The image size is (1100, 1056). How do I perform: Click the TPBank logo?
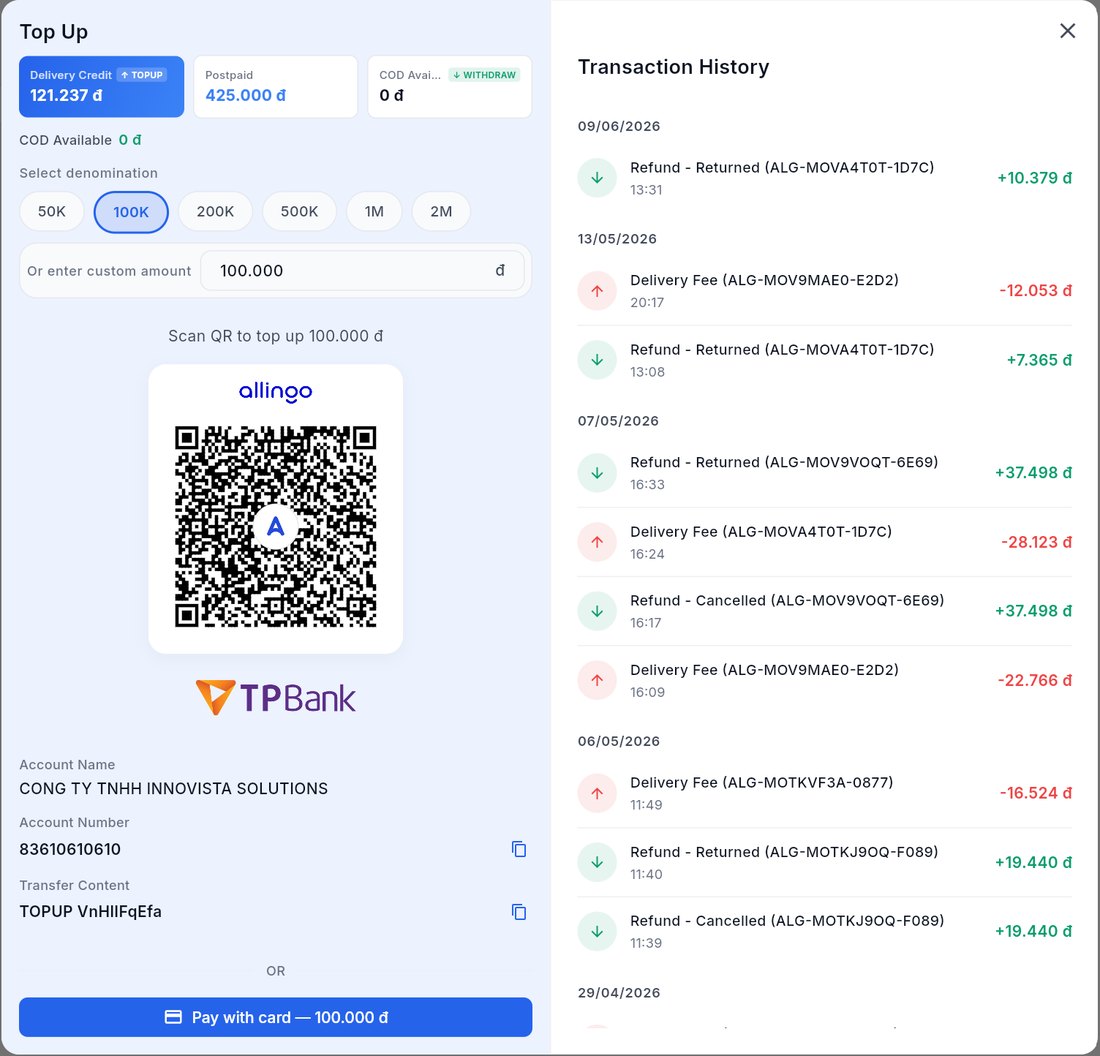coord(276,697)
